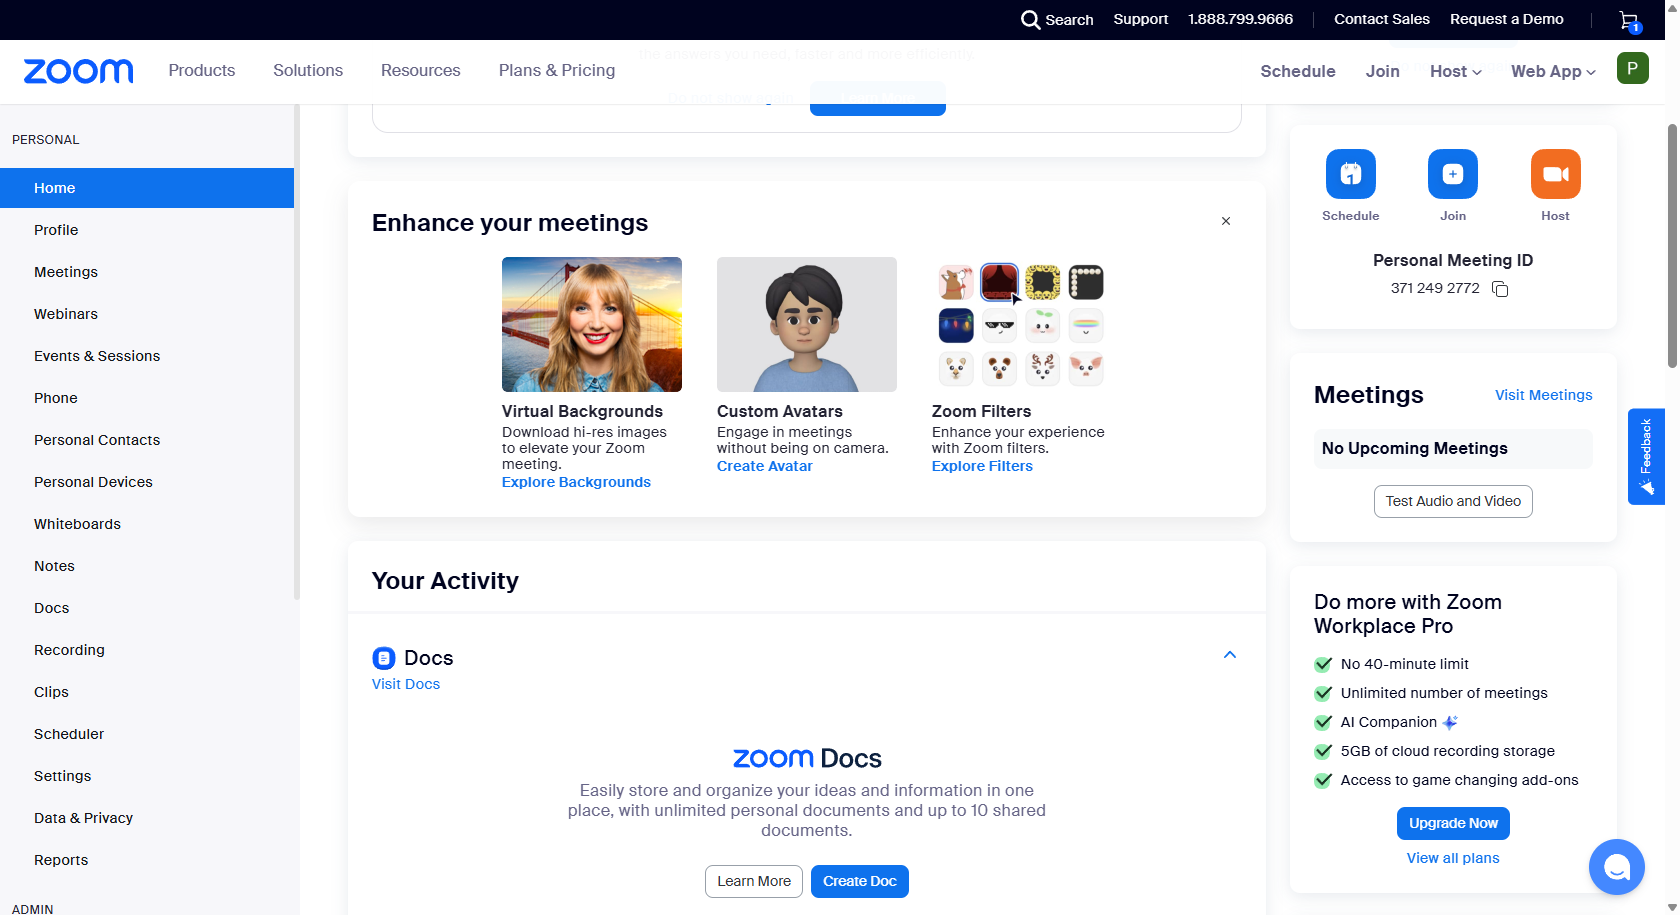This screenshot has width=1680, height=915.
Task: Click the Explore Filters link
Action: pyautogui.click(x=982, y=466)
